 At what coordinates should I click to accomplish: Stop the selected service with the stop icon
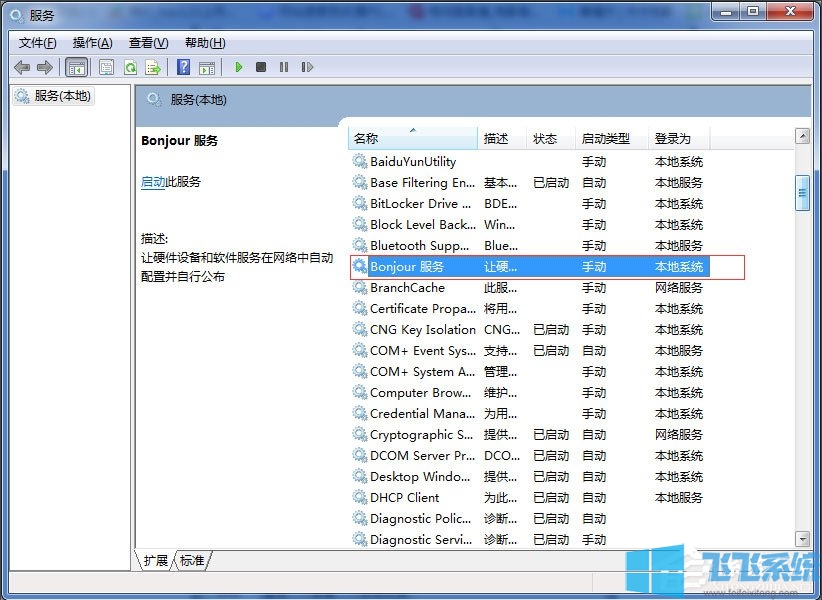point(261,67)
